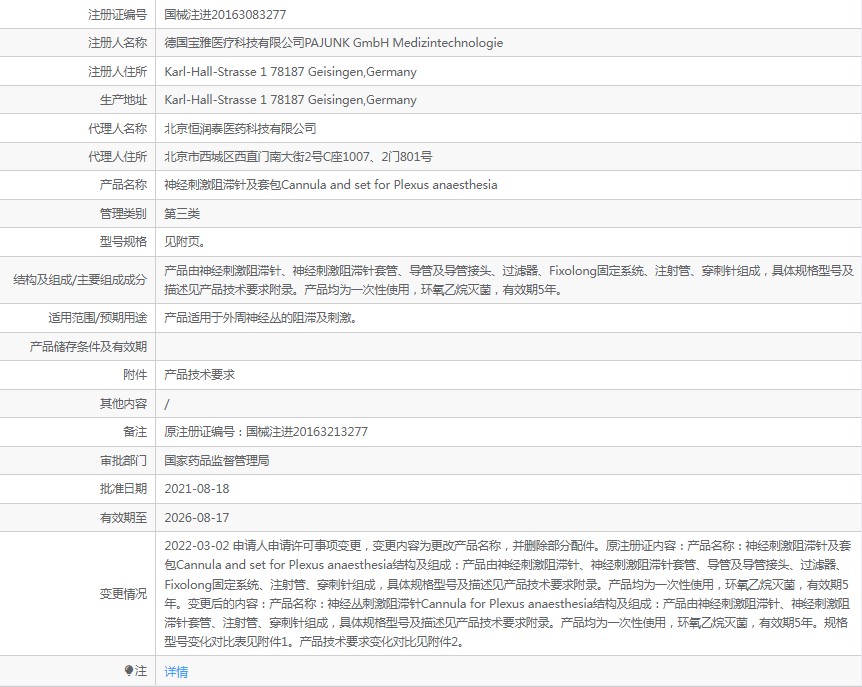Click the 产品名称 label
The image size is (862, 687).
pyautogui.click(x=124, y=185)
